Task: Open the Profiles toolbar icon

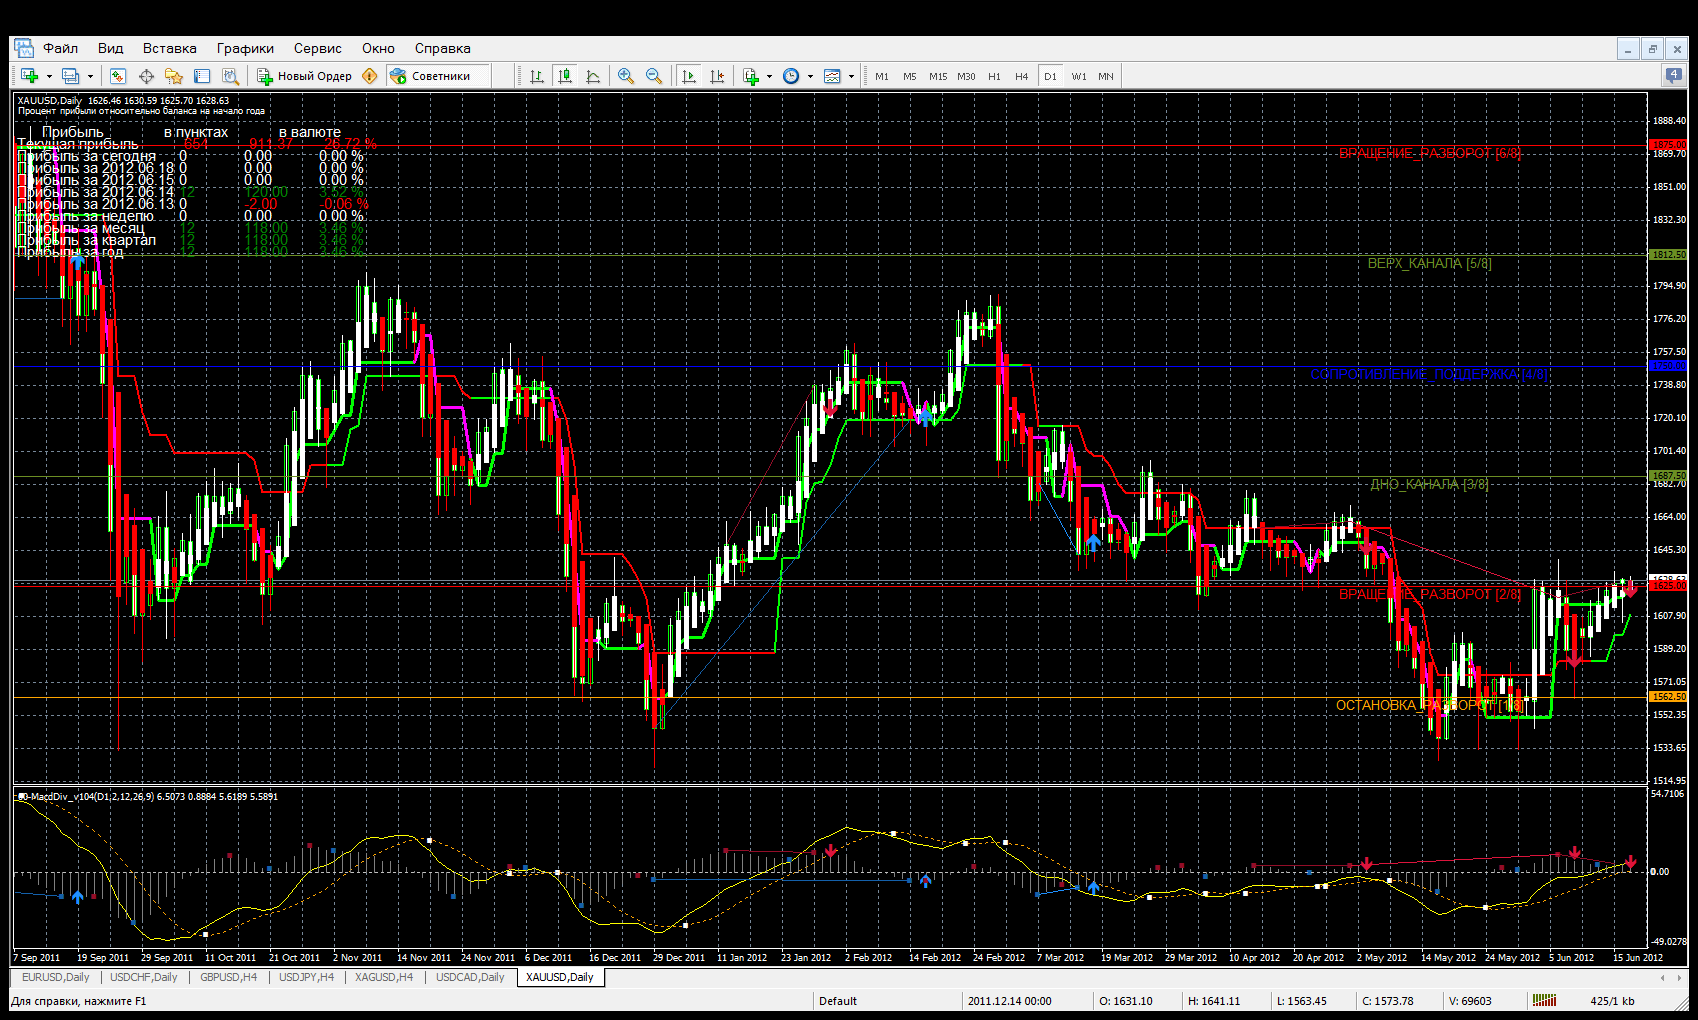Action: (x=70, y=76)
